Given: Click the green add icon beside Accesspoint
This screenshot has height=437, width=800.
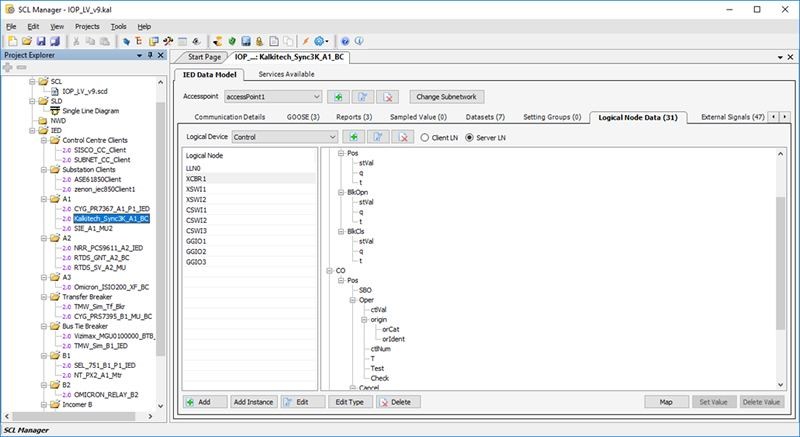Looking at the screenshot, I should pos(339,96).
